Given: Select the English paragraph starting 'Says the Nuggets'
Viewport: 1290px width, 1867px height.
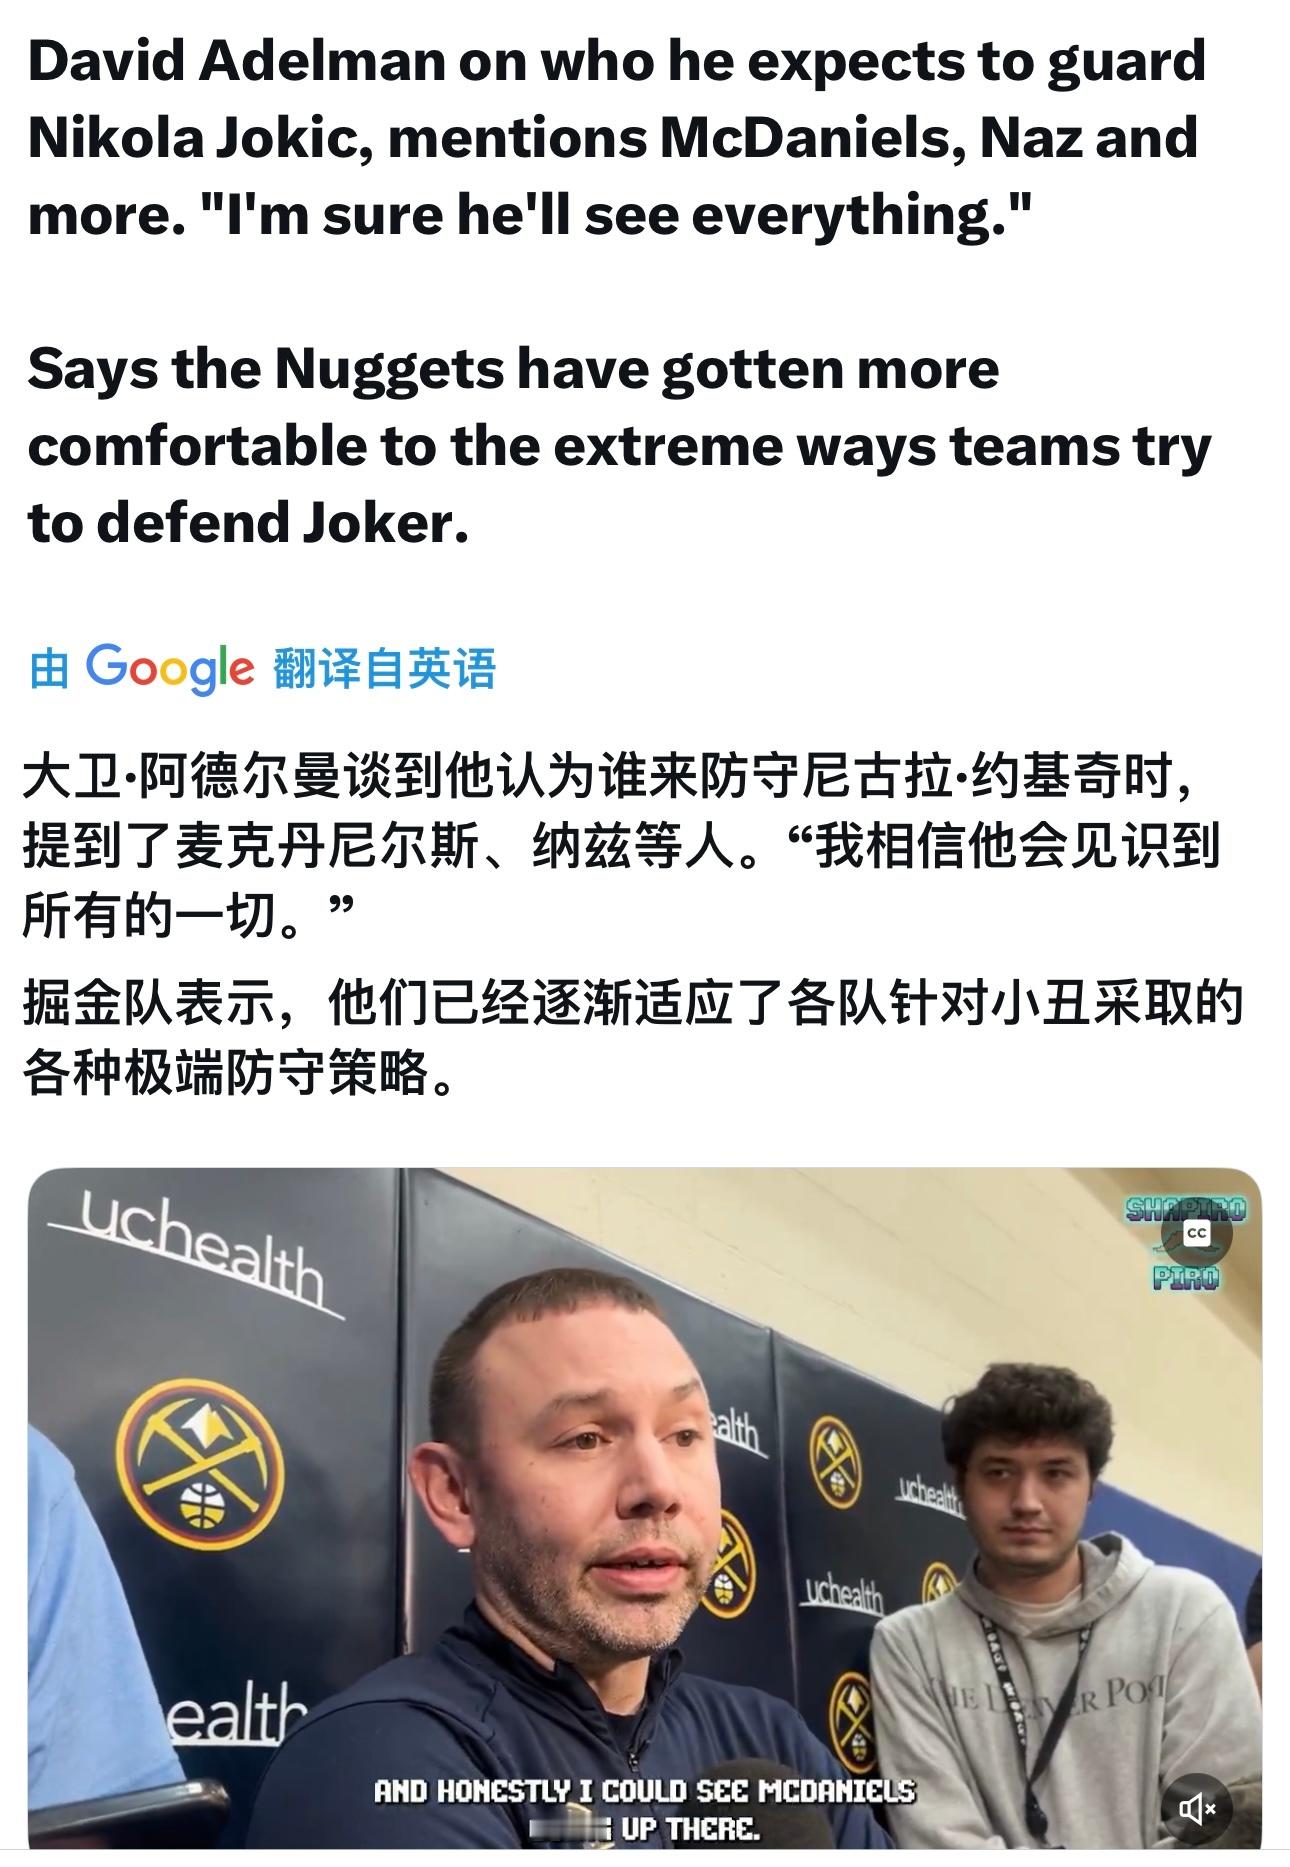Looking at the screenshot, I should coord(620,446).
